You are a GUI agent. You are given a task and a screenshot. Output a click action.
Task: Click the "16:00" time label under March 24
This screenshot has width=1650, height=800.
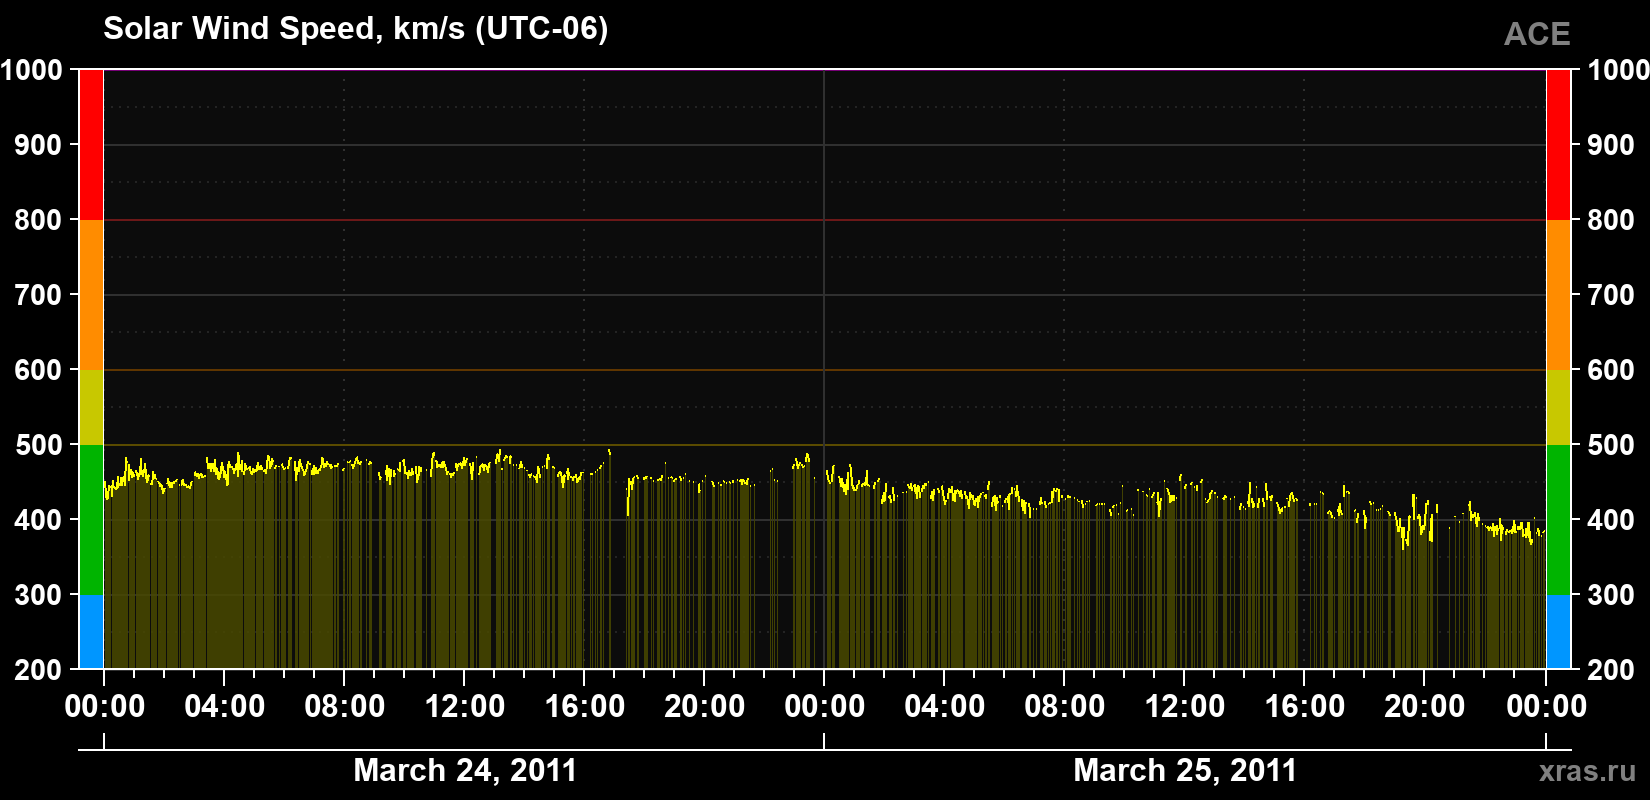pos(585,707)
